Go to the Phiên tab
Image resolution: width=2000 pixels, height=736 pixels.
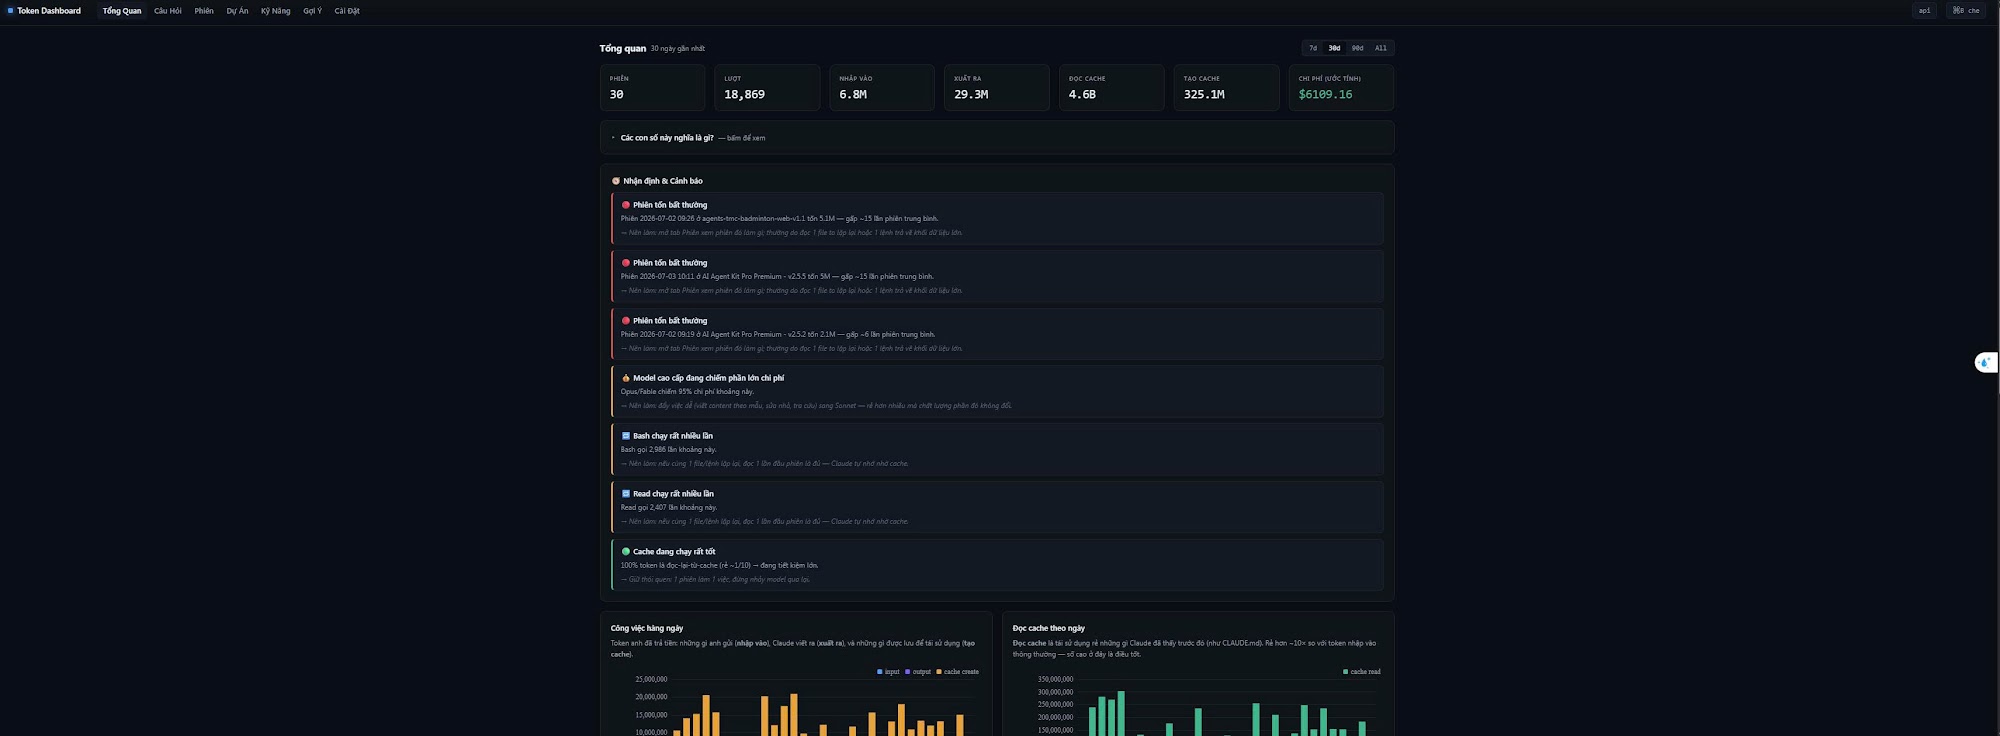click(204, 11)
